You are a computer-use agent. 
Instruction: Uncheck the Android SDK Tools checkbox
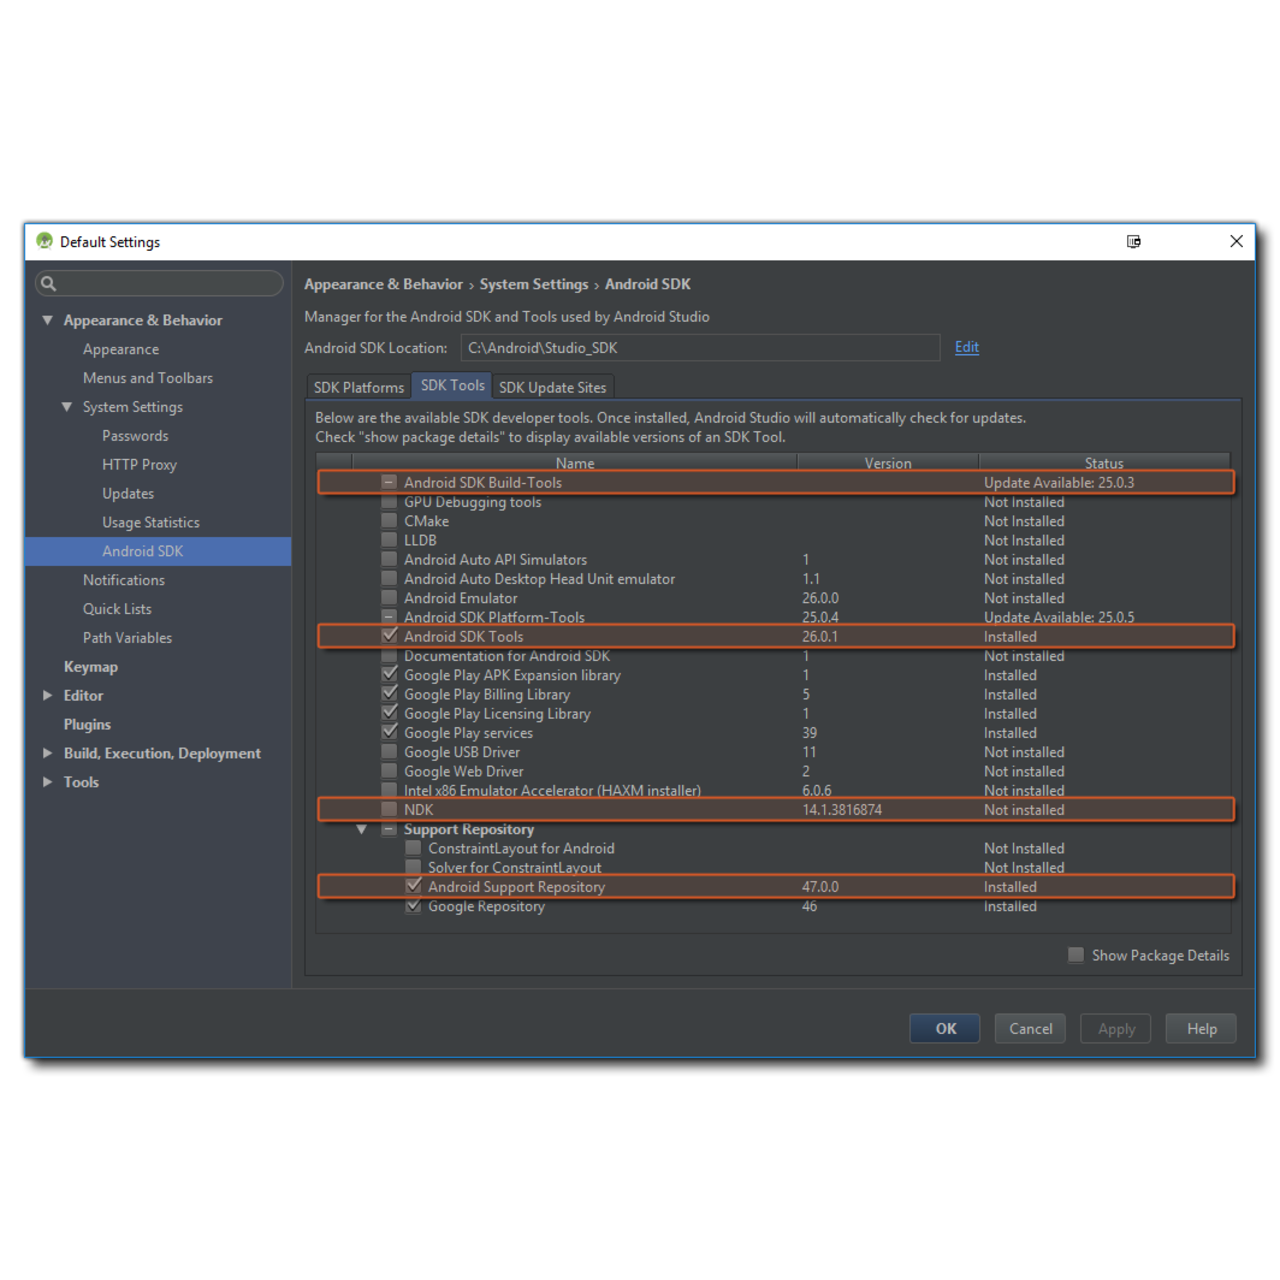pos(388,636)
